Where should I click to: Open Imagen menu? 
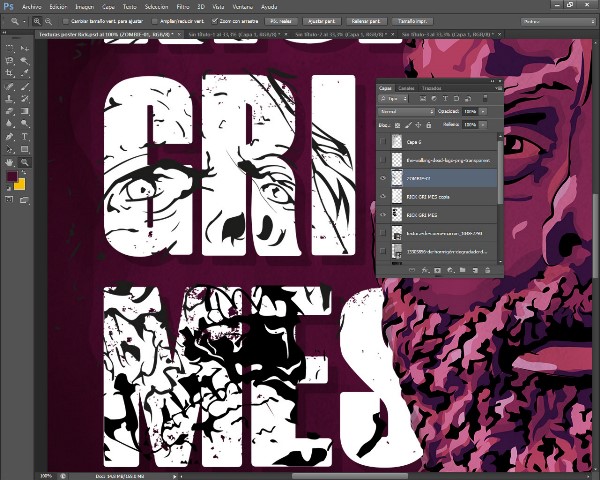(x=85, y=7)
